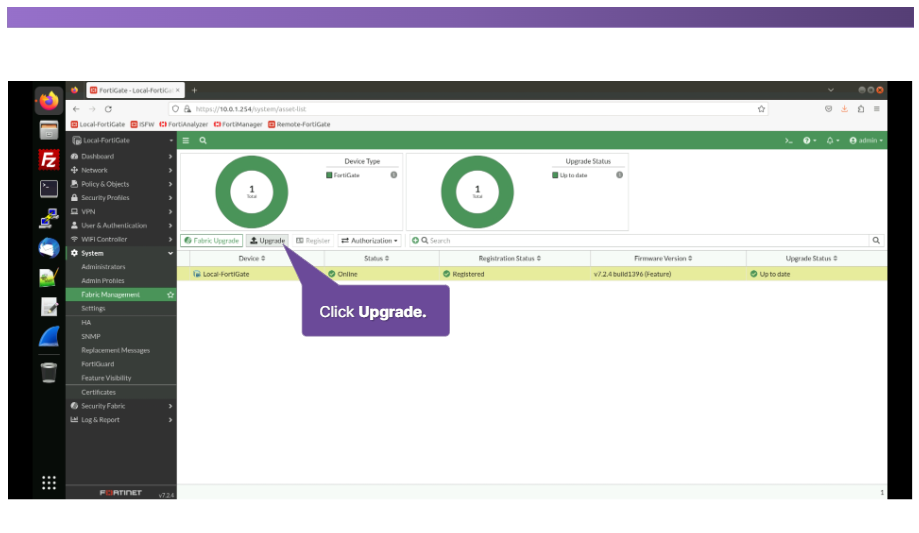Launch Wireshark from the dock
This screenshot has width=919, height=533.
coord(49,337)
